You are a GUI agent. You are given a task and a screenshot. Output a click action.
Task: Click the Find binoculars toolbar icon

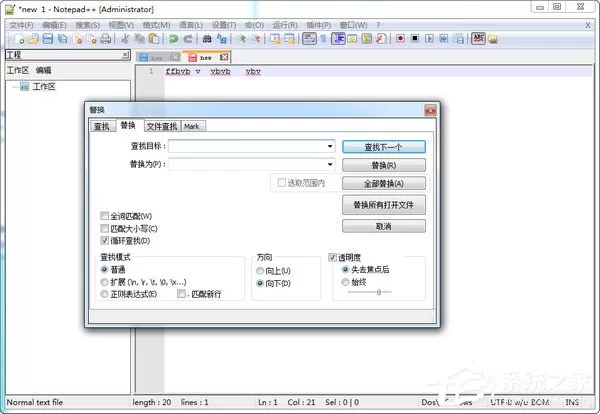click(207, 39)
